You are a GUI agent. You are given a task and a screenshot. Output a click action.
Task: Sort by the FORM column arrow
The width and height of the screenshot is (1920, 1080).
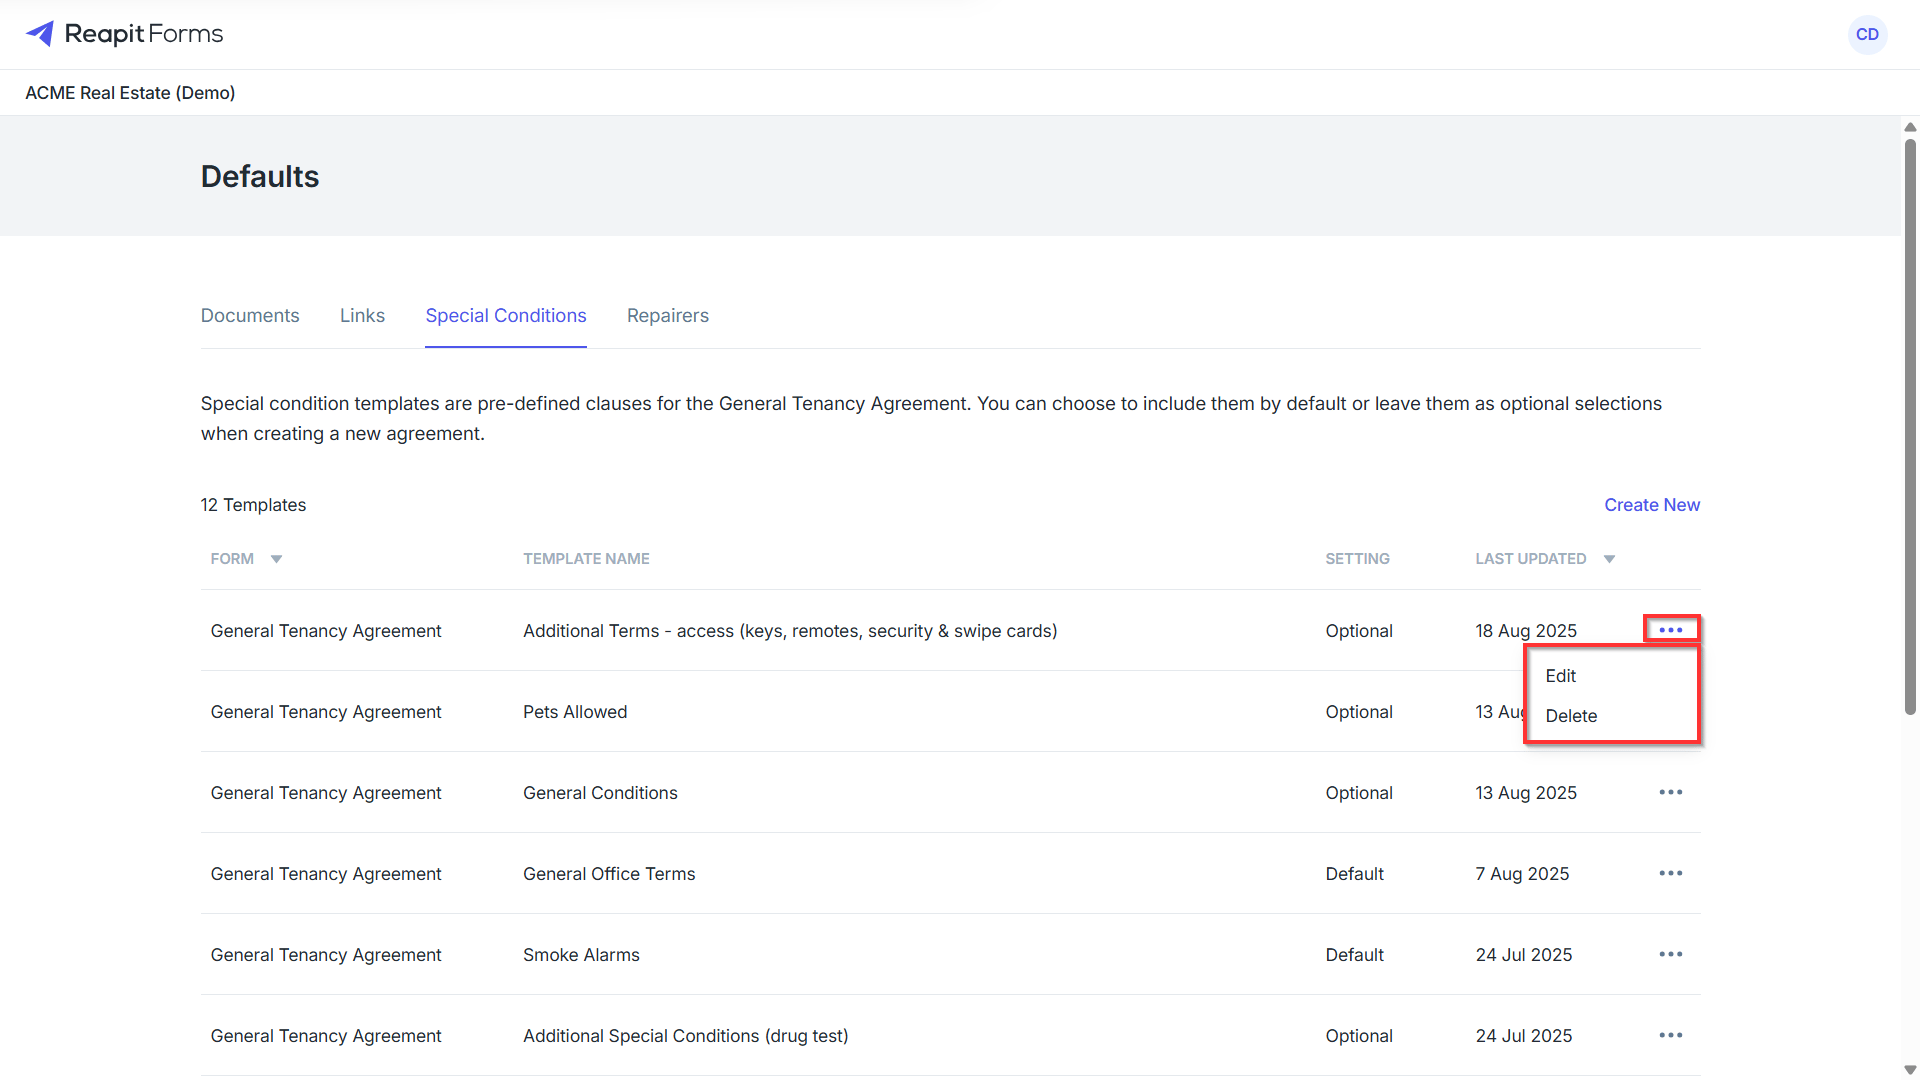pos(276,559)
